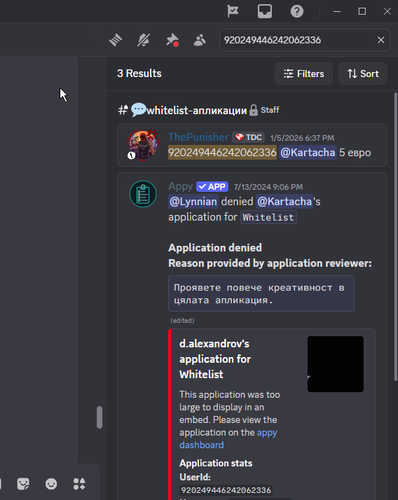The height and width of the screenshot is (500, 398).
Task: Click the black embed thumbnail image
Action: point(335,364)
